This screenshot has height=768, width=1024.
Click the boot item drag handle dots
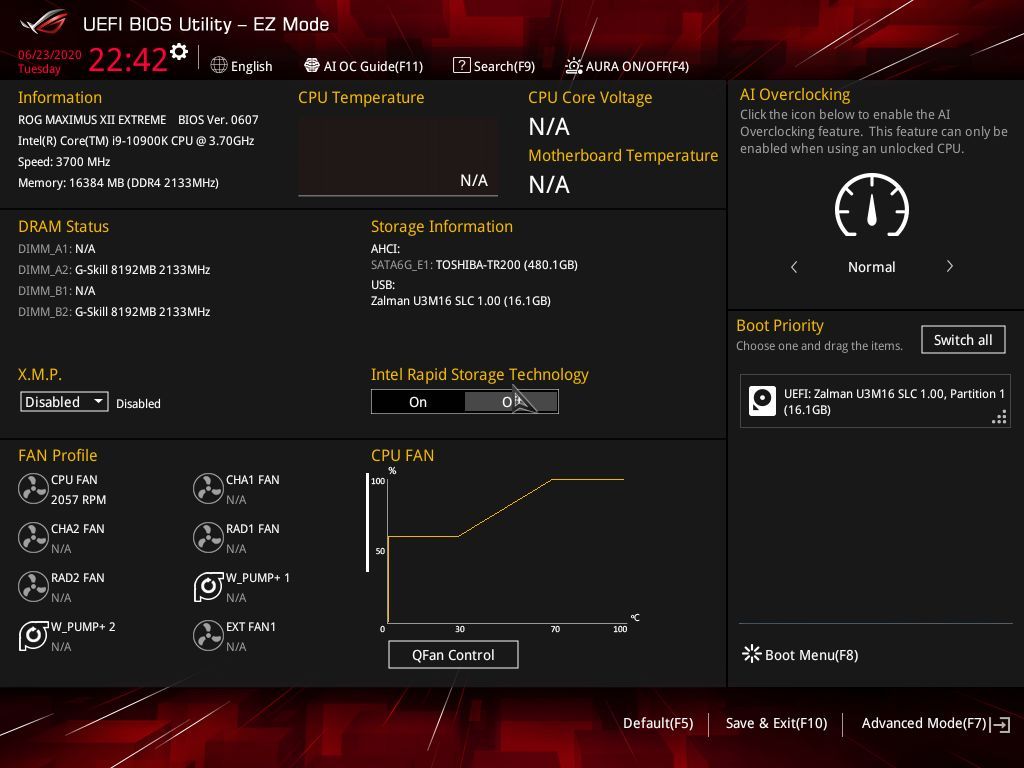click(x=999, y=417)
